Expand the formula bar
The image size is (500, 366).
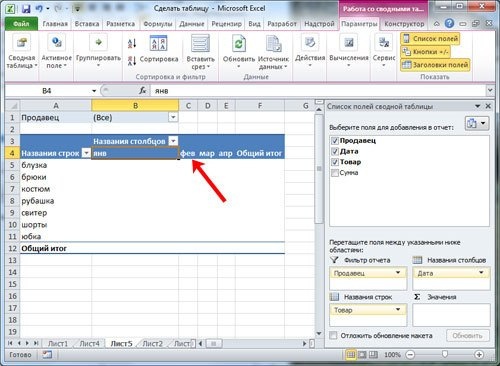pyautogui.click(x=490, y=90)
